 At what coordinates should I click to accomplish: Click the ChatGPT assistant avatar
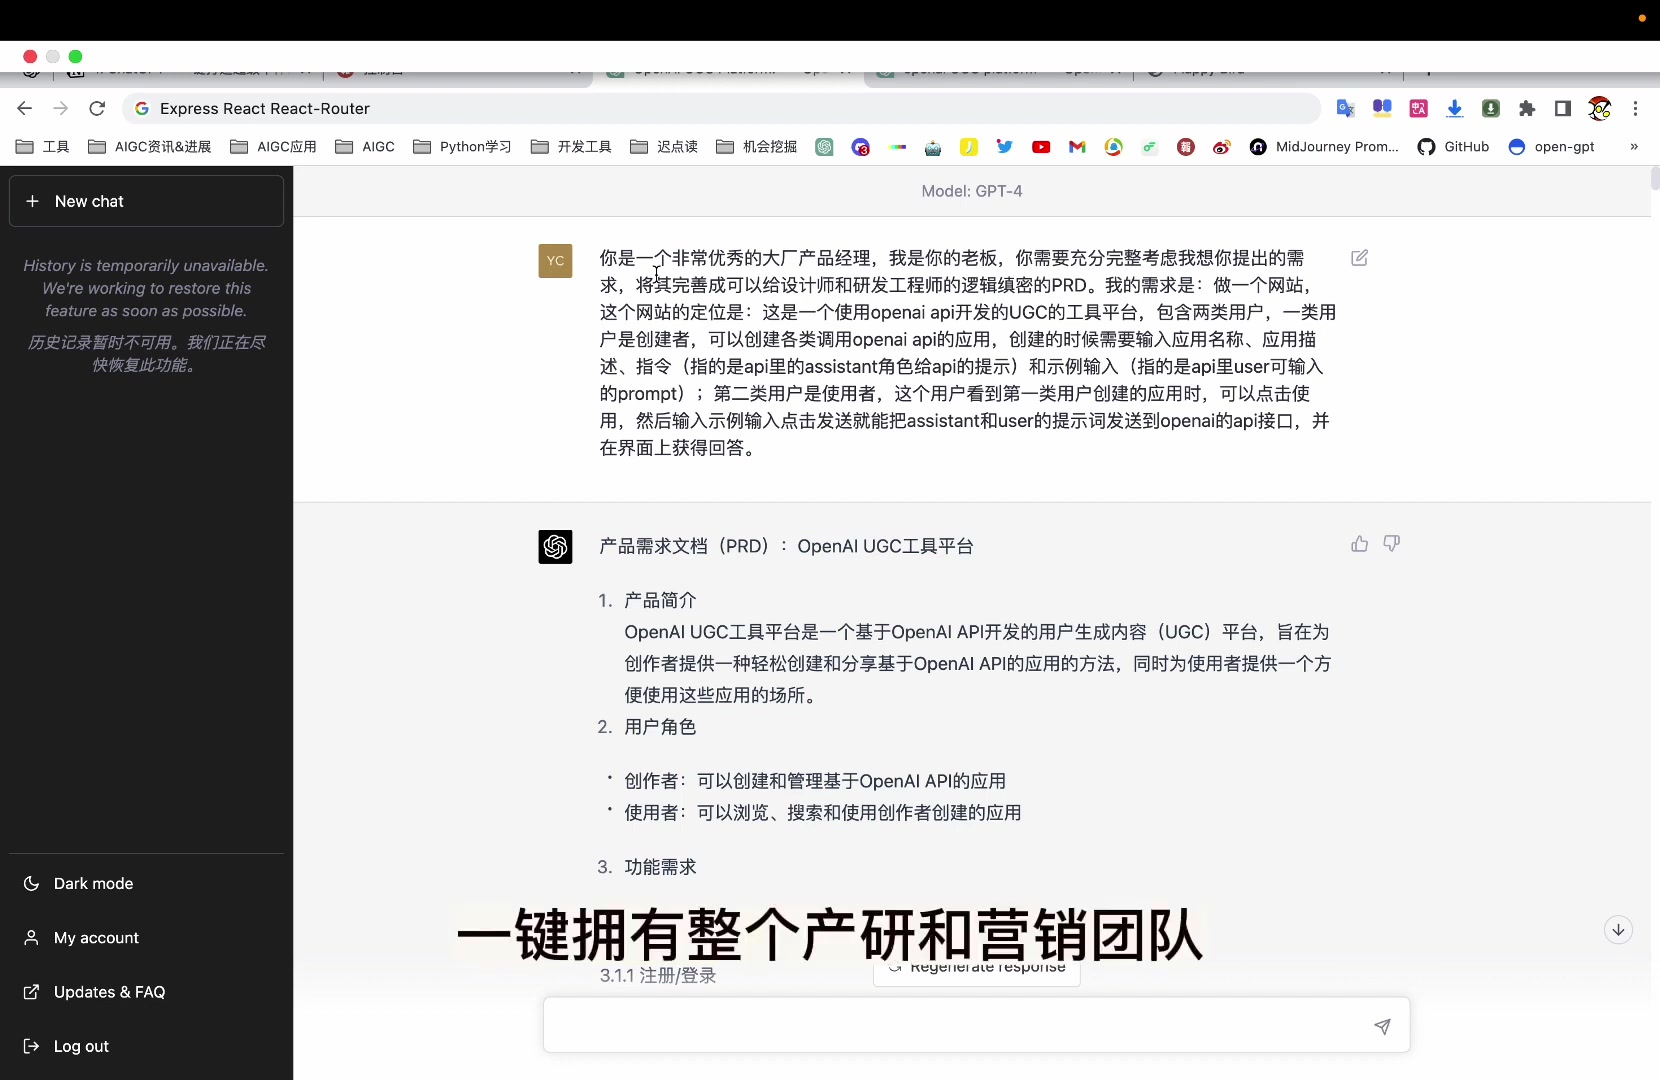(555, 547)
